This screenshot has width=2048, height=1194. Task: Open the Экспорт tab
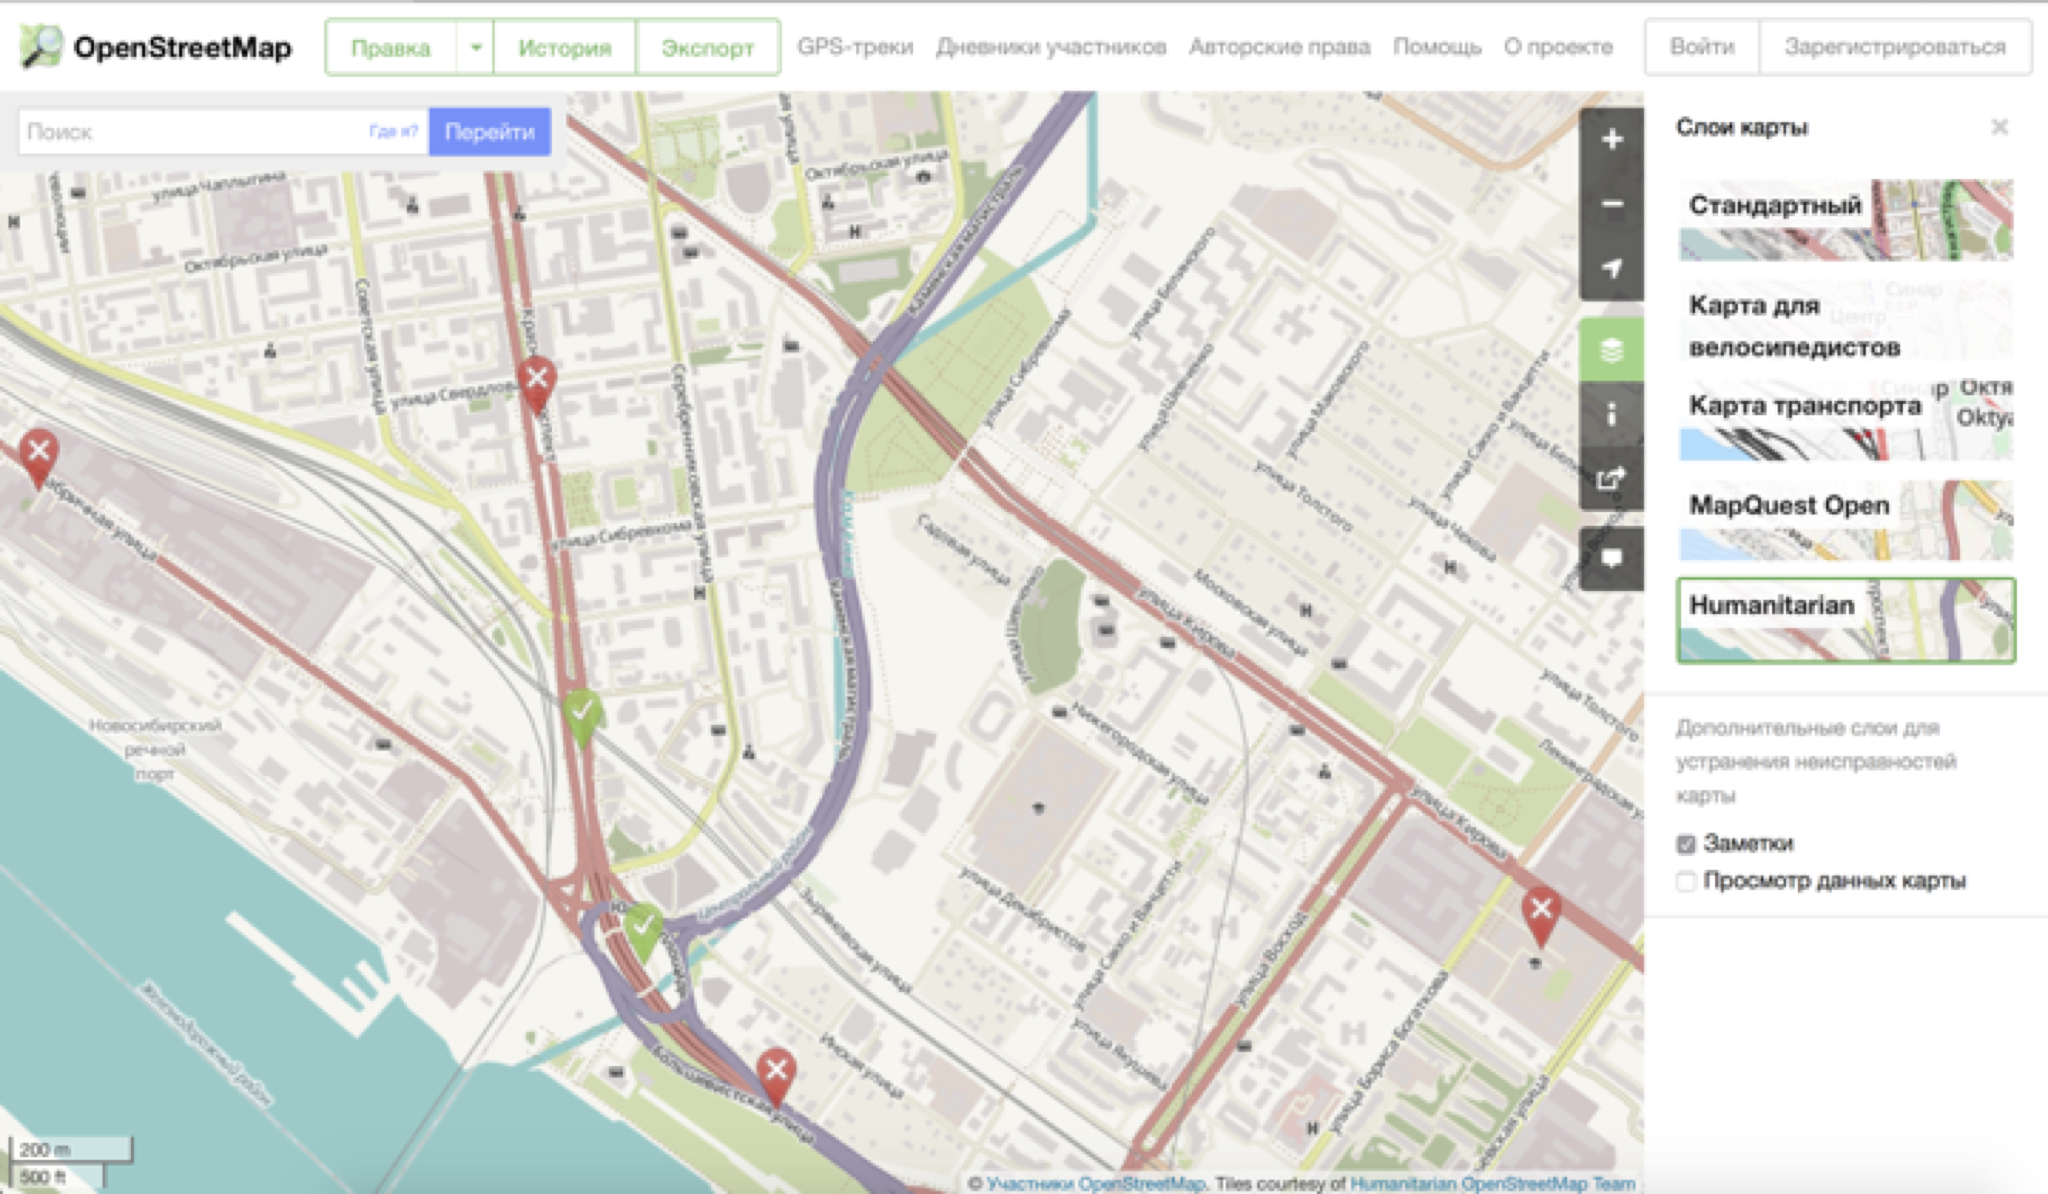tap(707, 47)
